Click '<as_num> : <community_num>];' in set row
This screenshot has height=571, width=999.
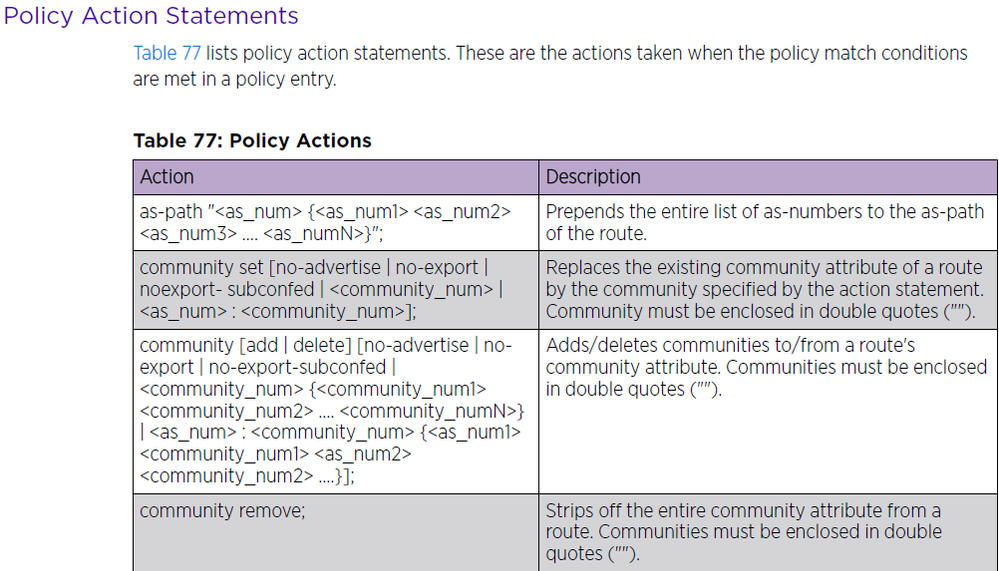click(278, 312)
